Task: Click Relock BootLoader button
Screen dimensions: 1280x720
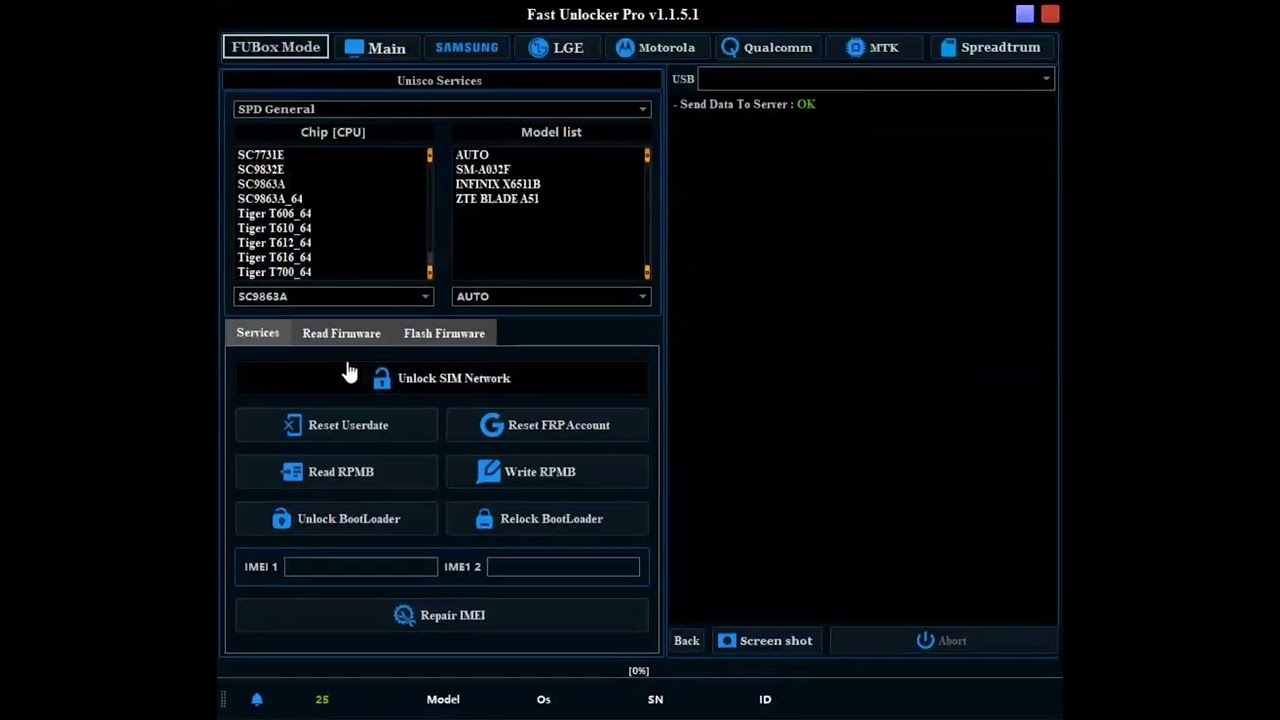Action: pos(547,519)
